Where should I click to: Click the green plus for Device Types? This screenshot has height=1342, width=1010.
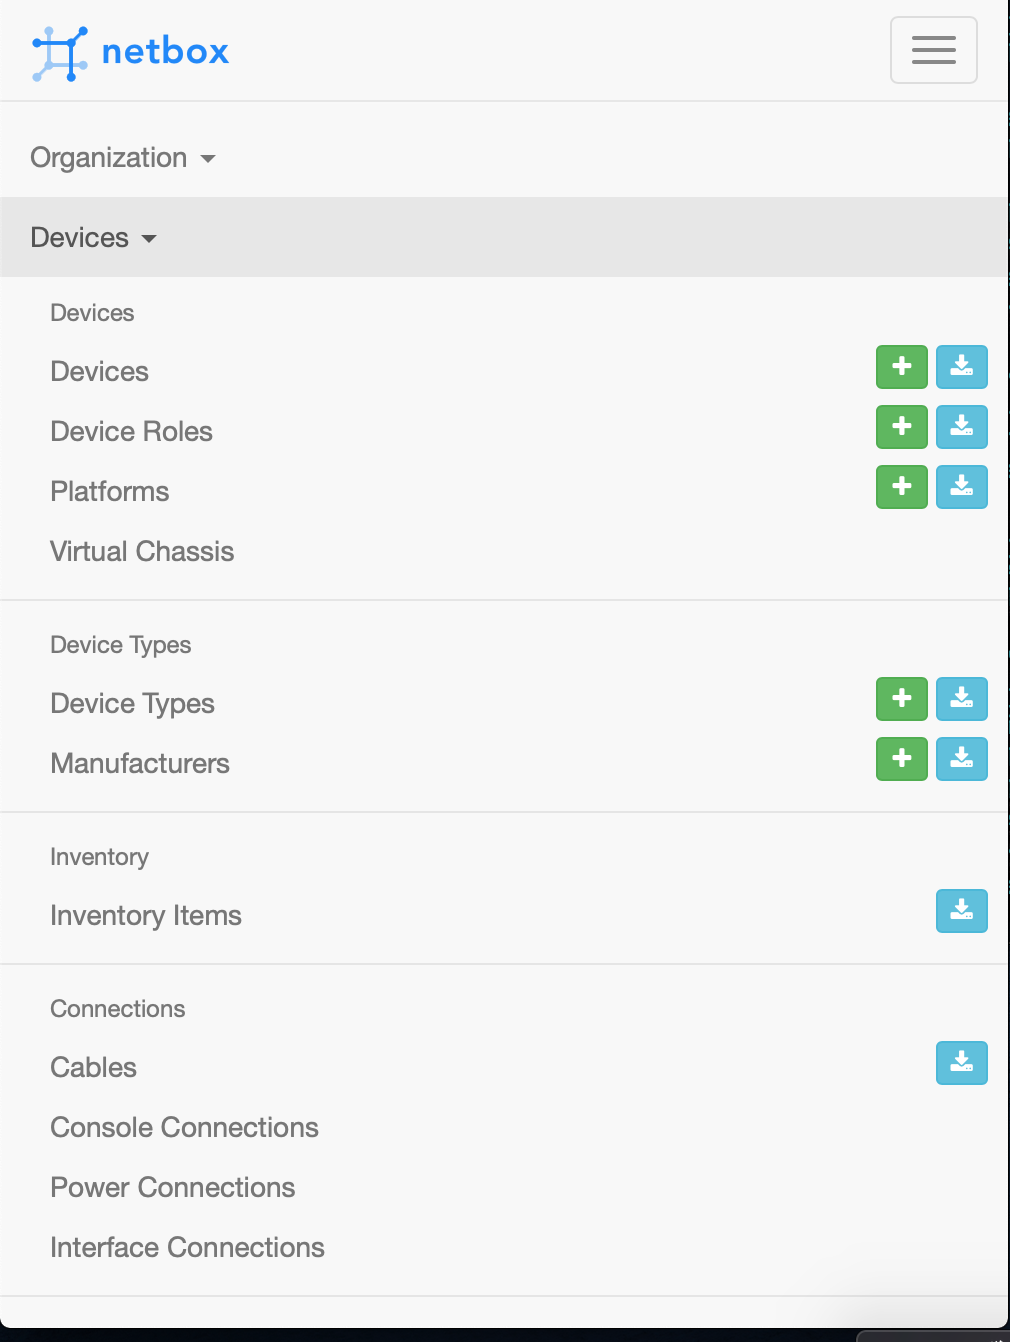point(901,699)
